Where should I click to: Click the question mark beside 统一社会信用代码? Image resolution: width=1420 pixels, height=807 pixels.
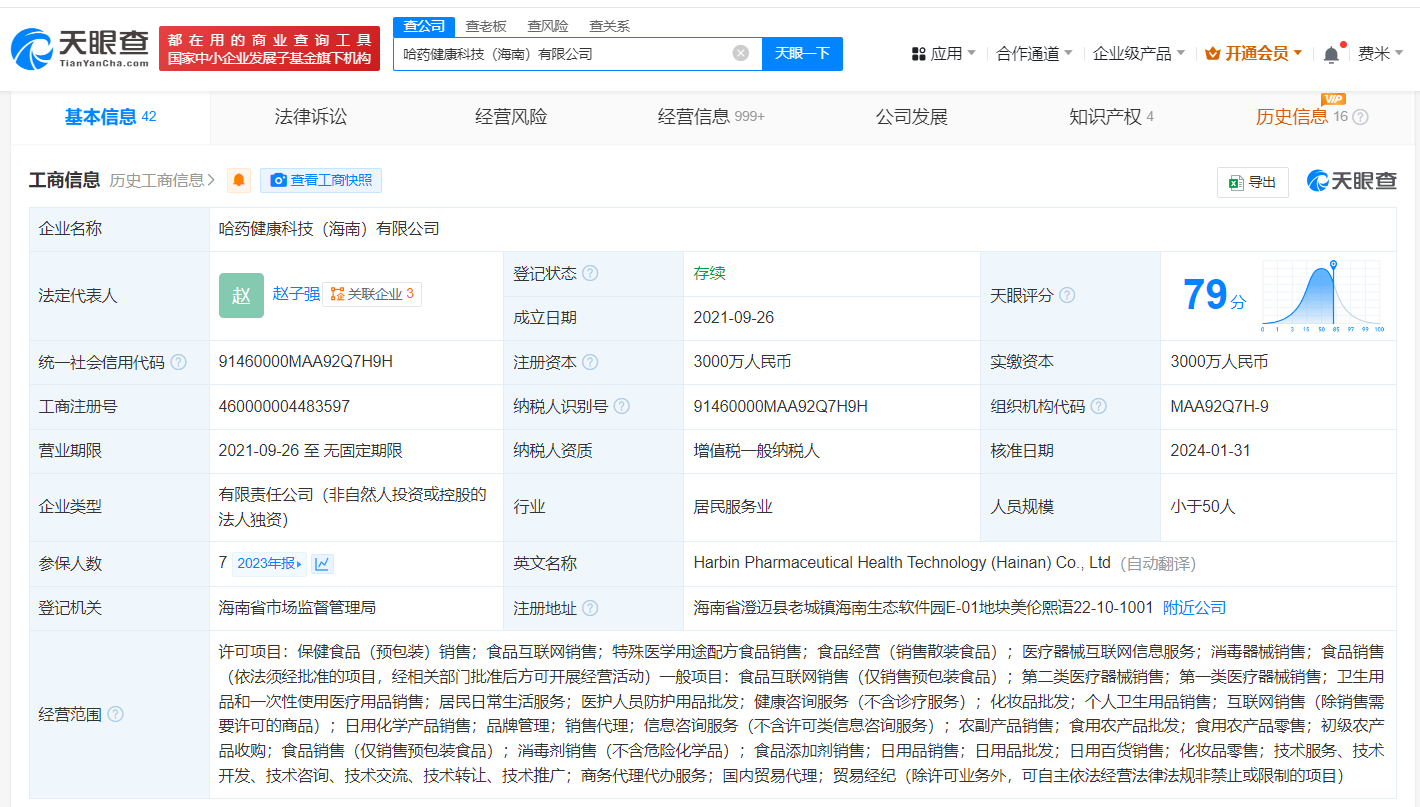pos(178,363)
